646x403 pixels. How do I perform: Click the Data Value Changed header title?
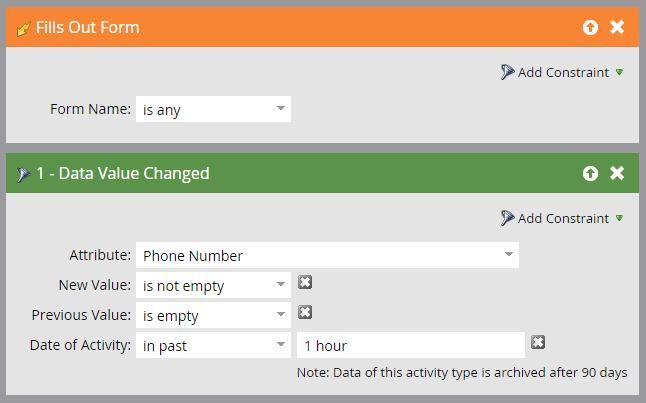click(x=123, y=173)
